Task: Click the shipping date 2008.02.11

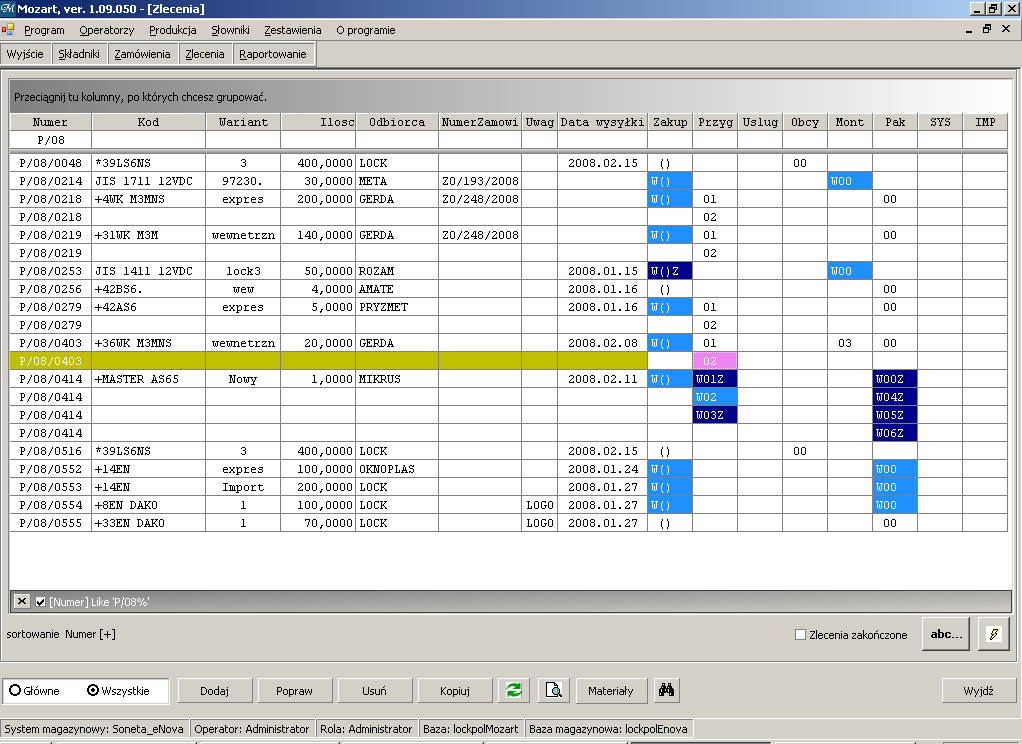Action: 602,379
